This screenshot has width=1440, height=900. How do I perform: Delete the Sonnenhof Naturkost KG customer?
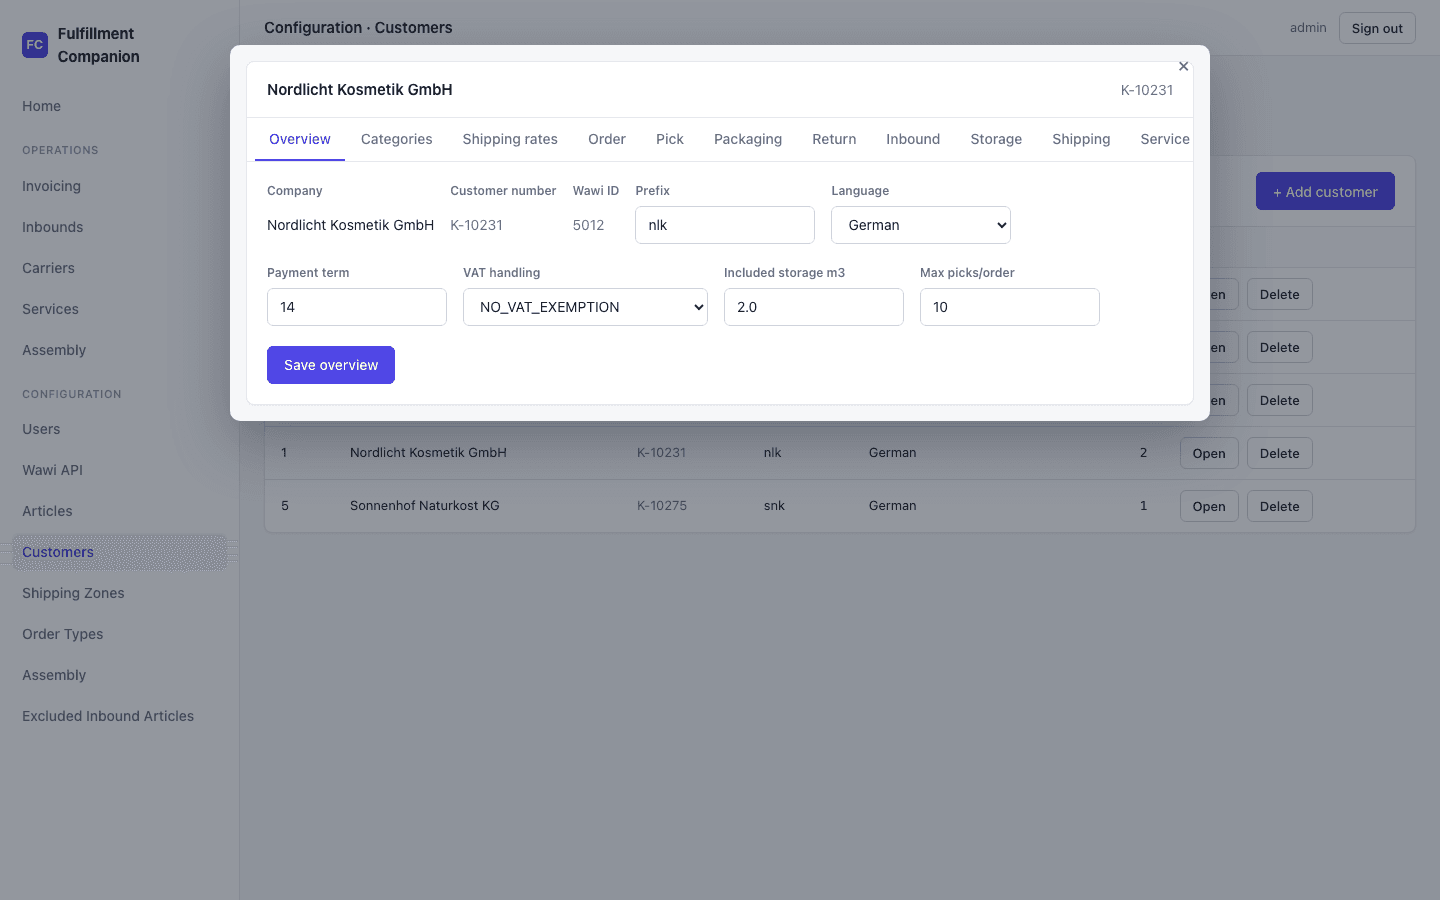(x=1280, y=506)
